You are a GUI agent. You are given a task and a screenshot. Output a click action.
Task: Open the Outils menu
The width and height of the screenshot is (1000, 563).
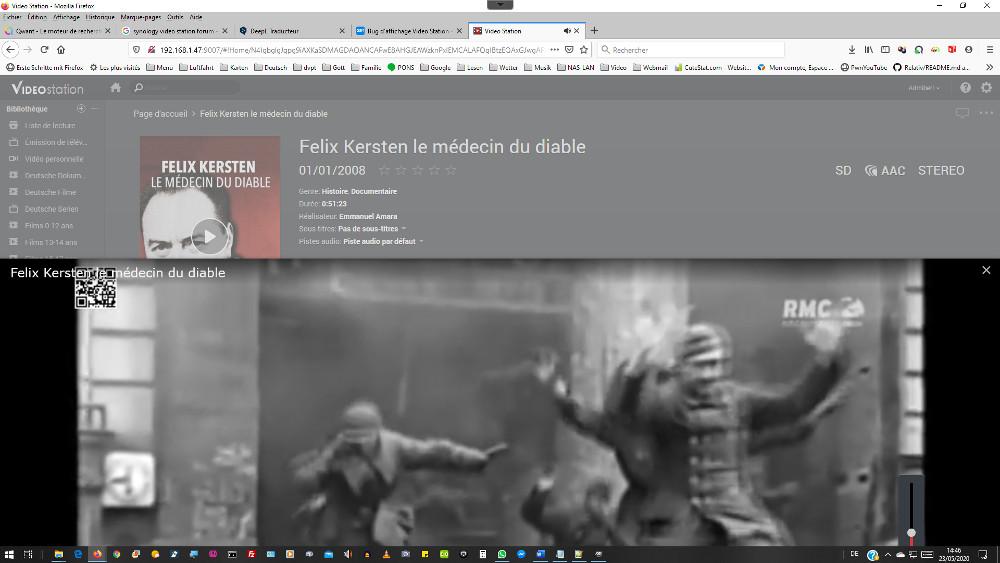tap(175, 17)
